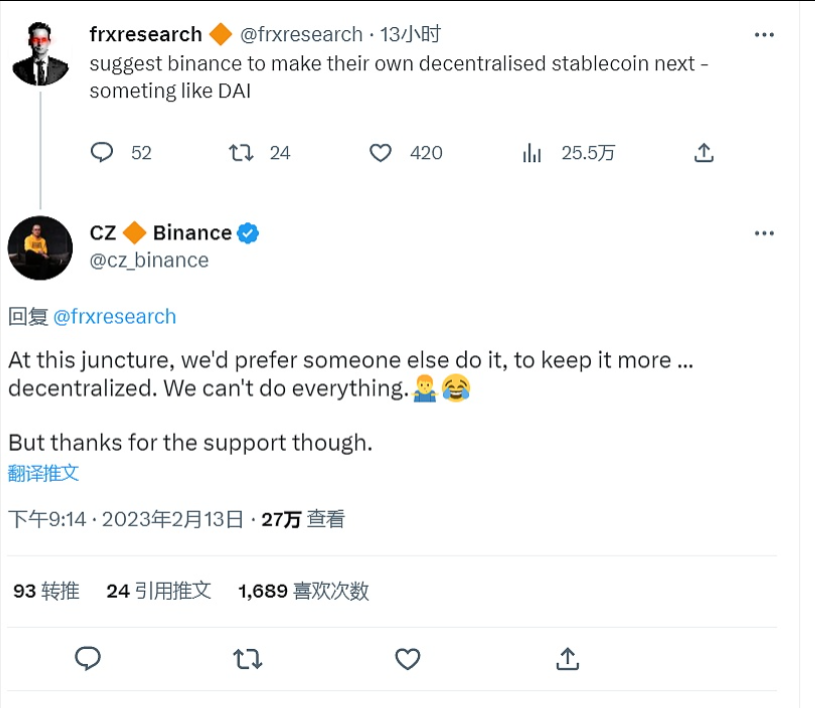The width and height of the screenshot is (815, 708).
Task: Open the more options menu on CZ's tweet
Action: 764,232
